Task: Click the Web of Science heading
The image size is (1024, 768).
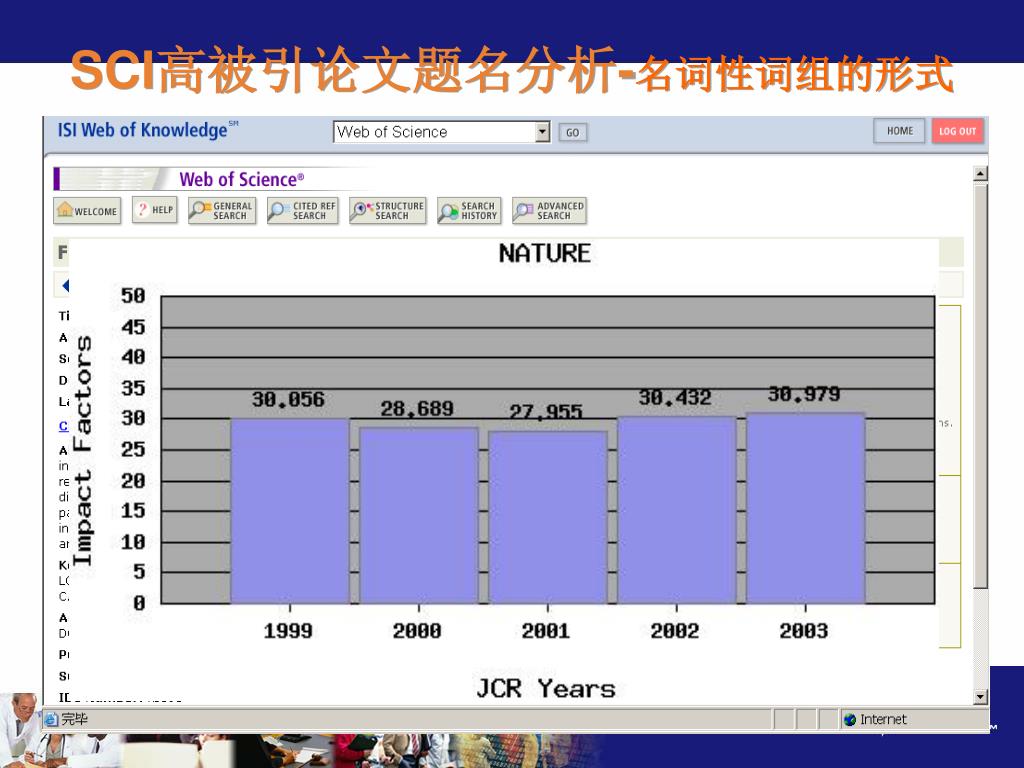Action: pos(242,179)
